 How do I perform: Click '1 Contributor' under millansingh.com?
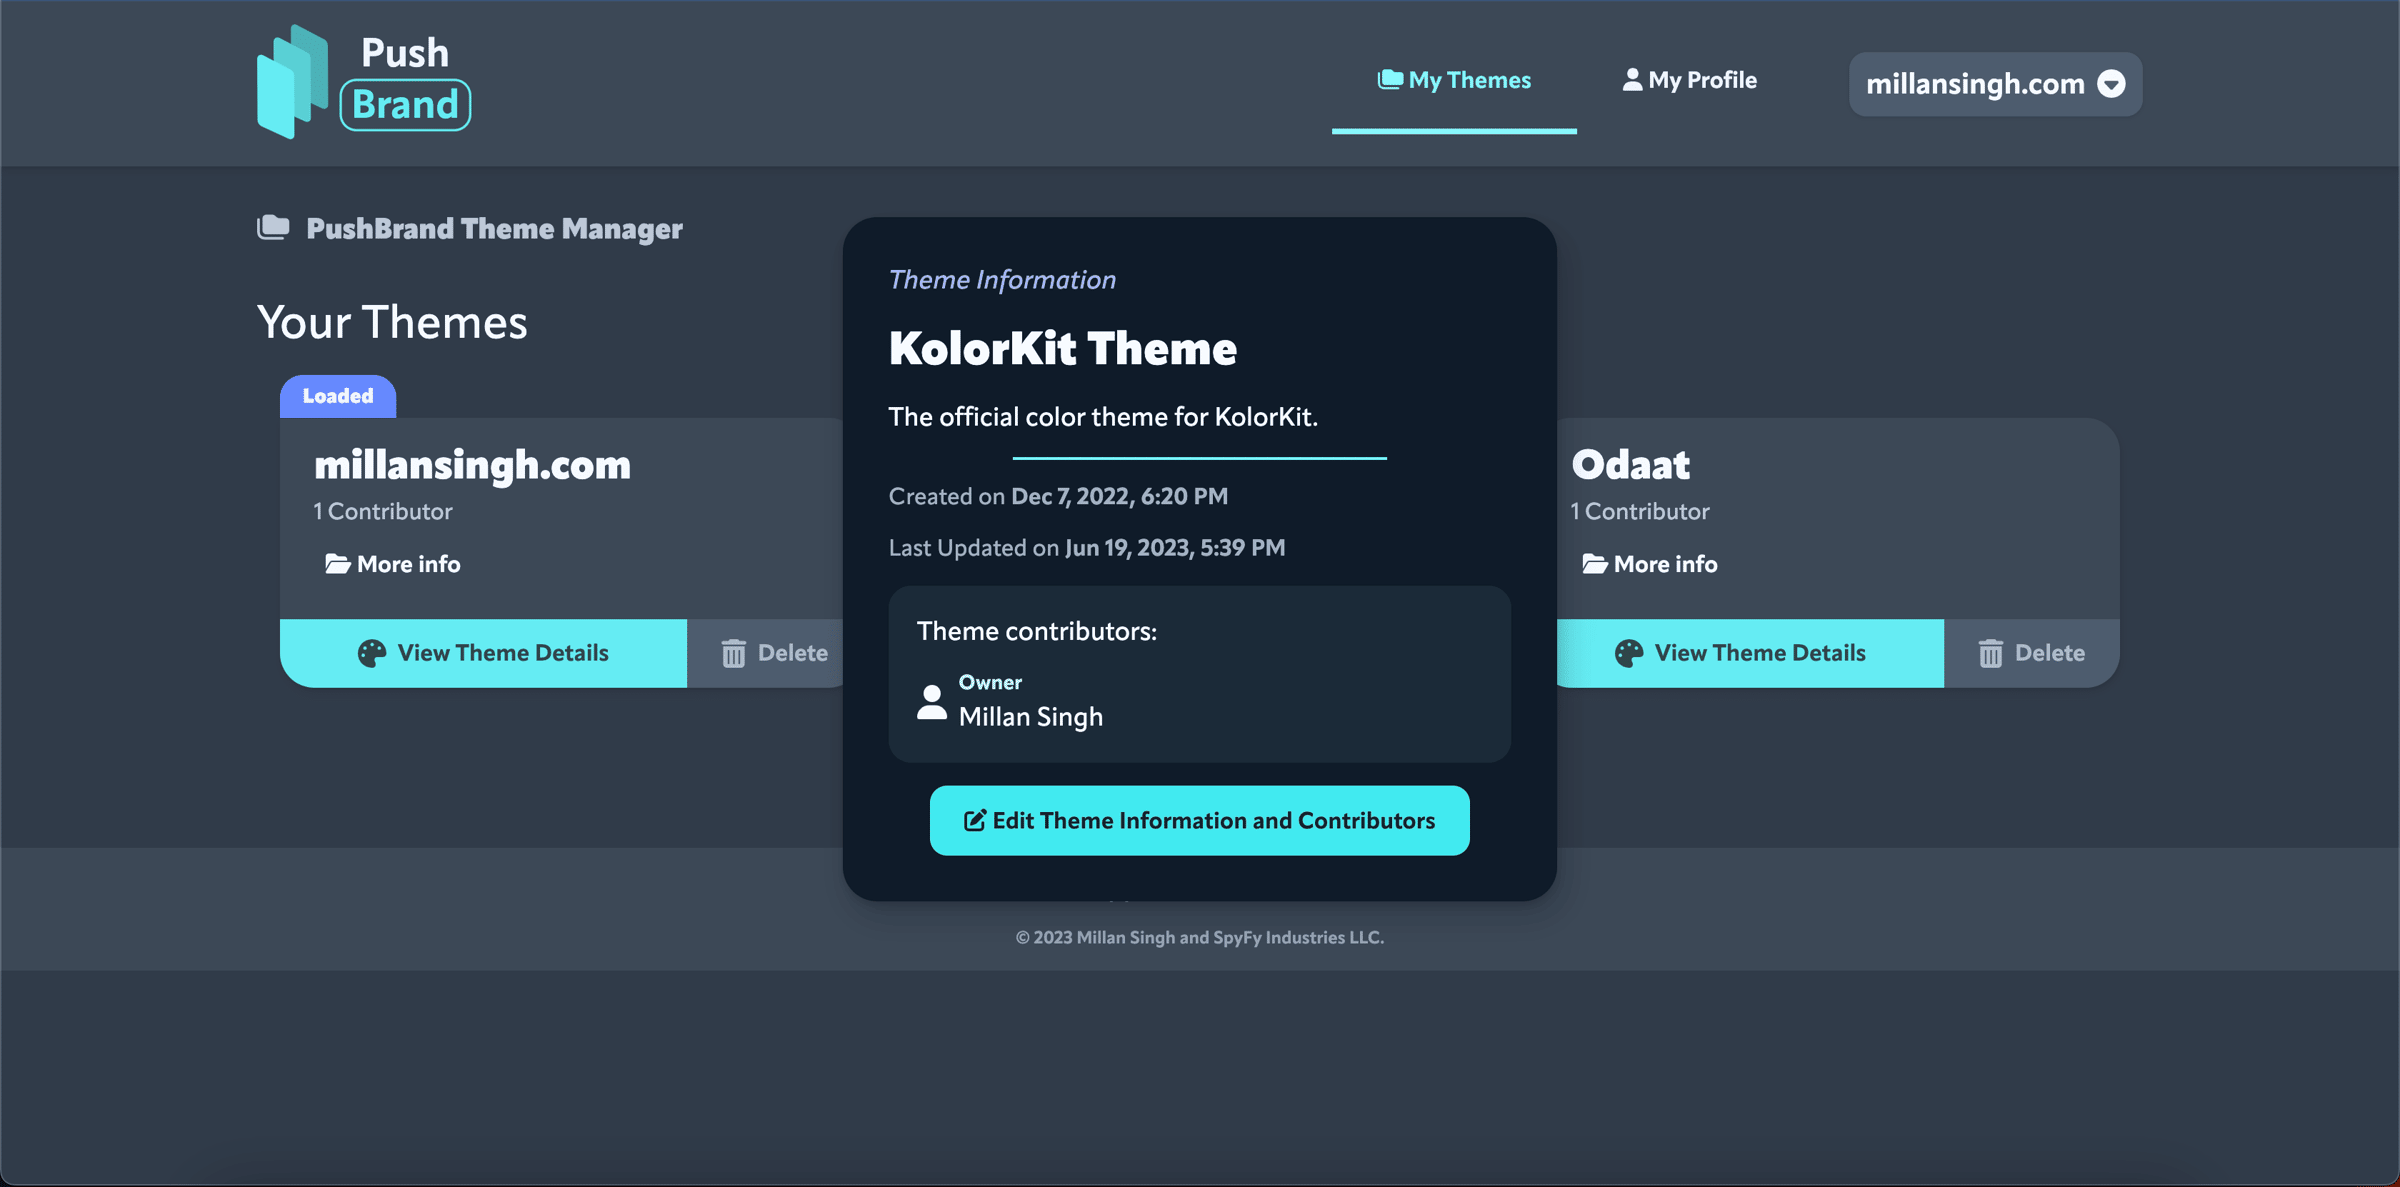point(383,512)
